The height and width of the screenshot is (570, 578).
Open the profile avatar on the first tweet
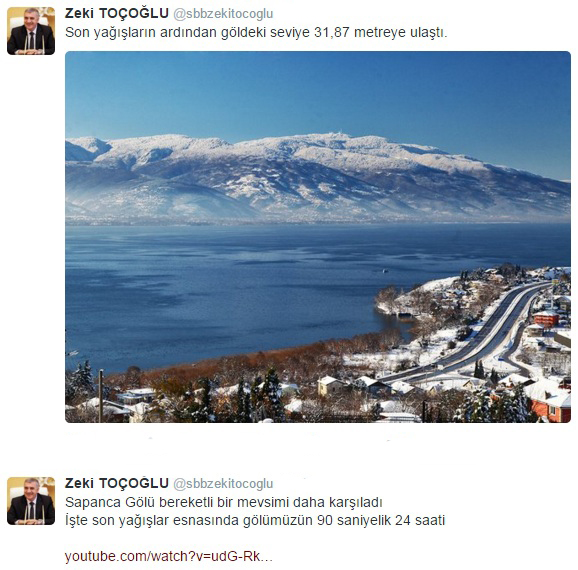(x=31, y=31)
